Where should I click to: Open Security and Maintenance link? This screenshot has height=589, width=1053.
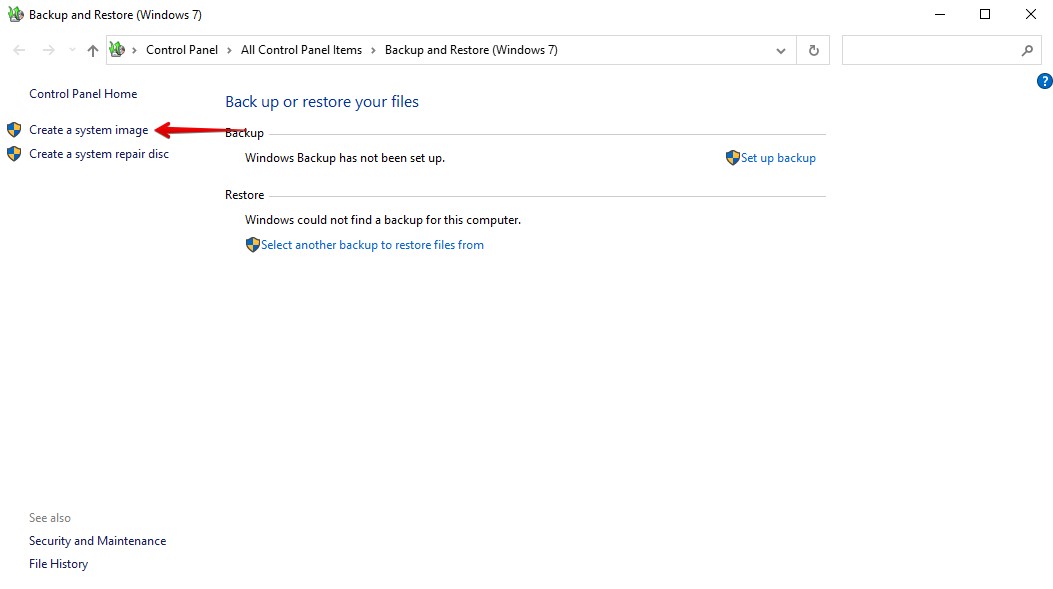(97, 541)
